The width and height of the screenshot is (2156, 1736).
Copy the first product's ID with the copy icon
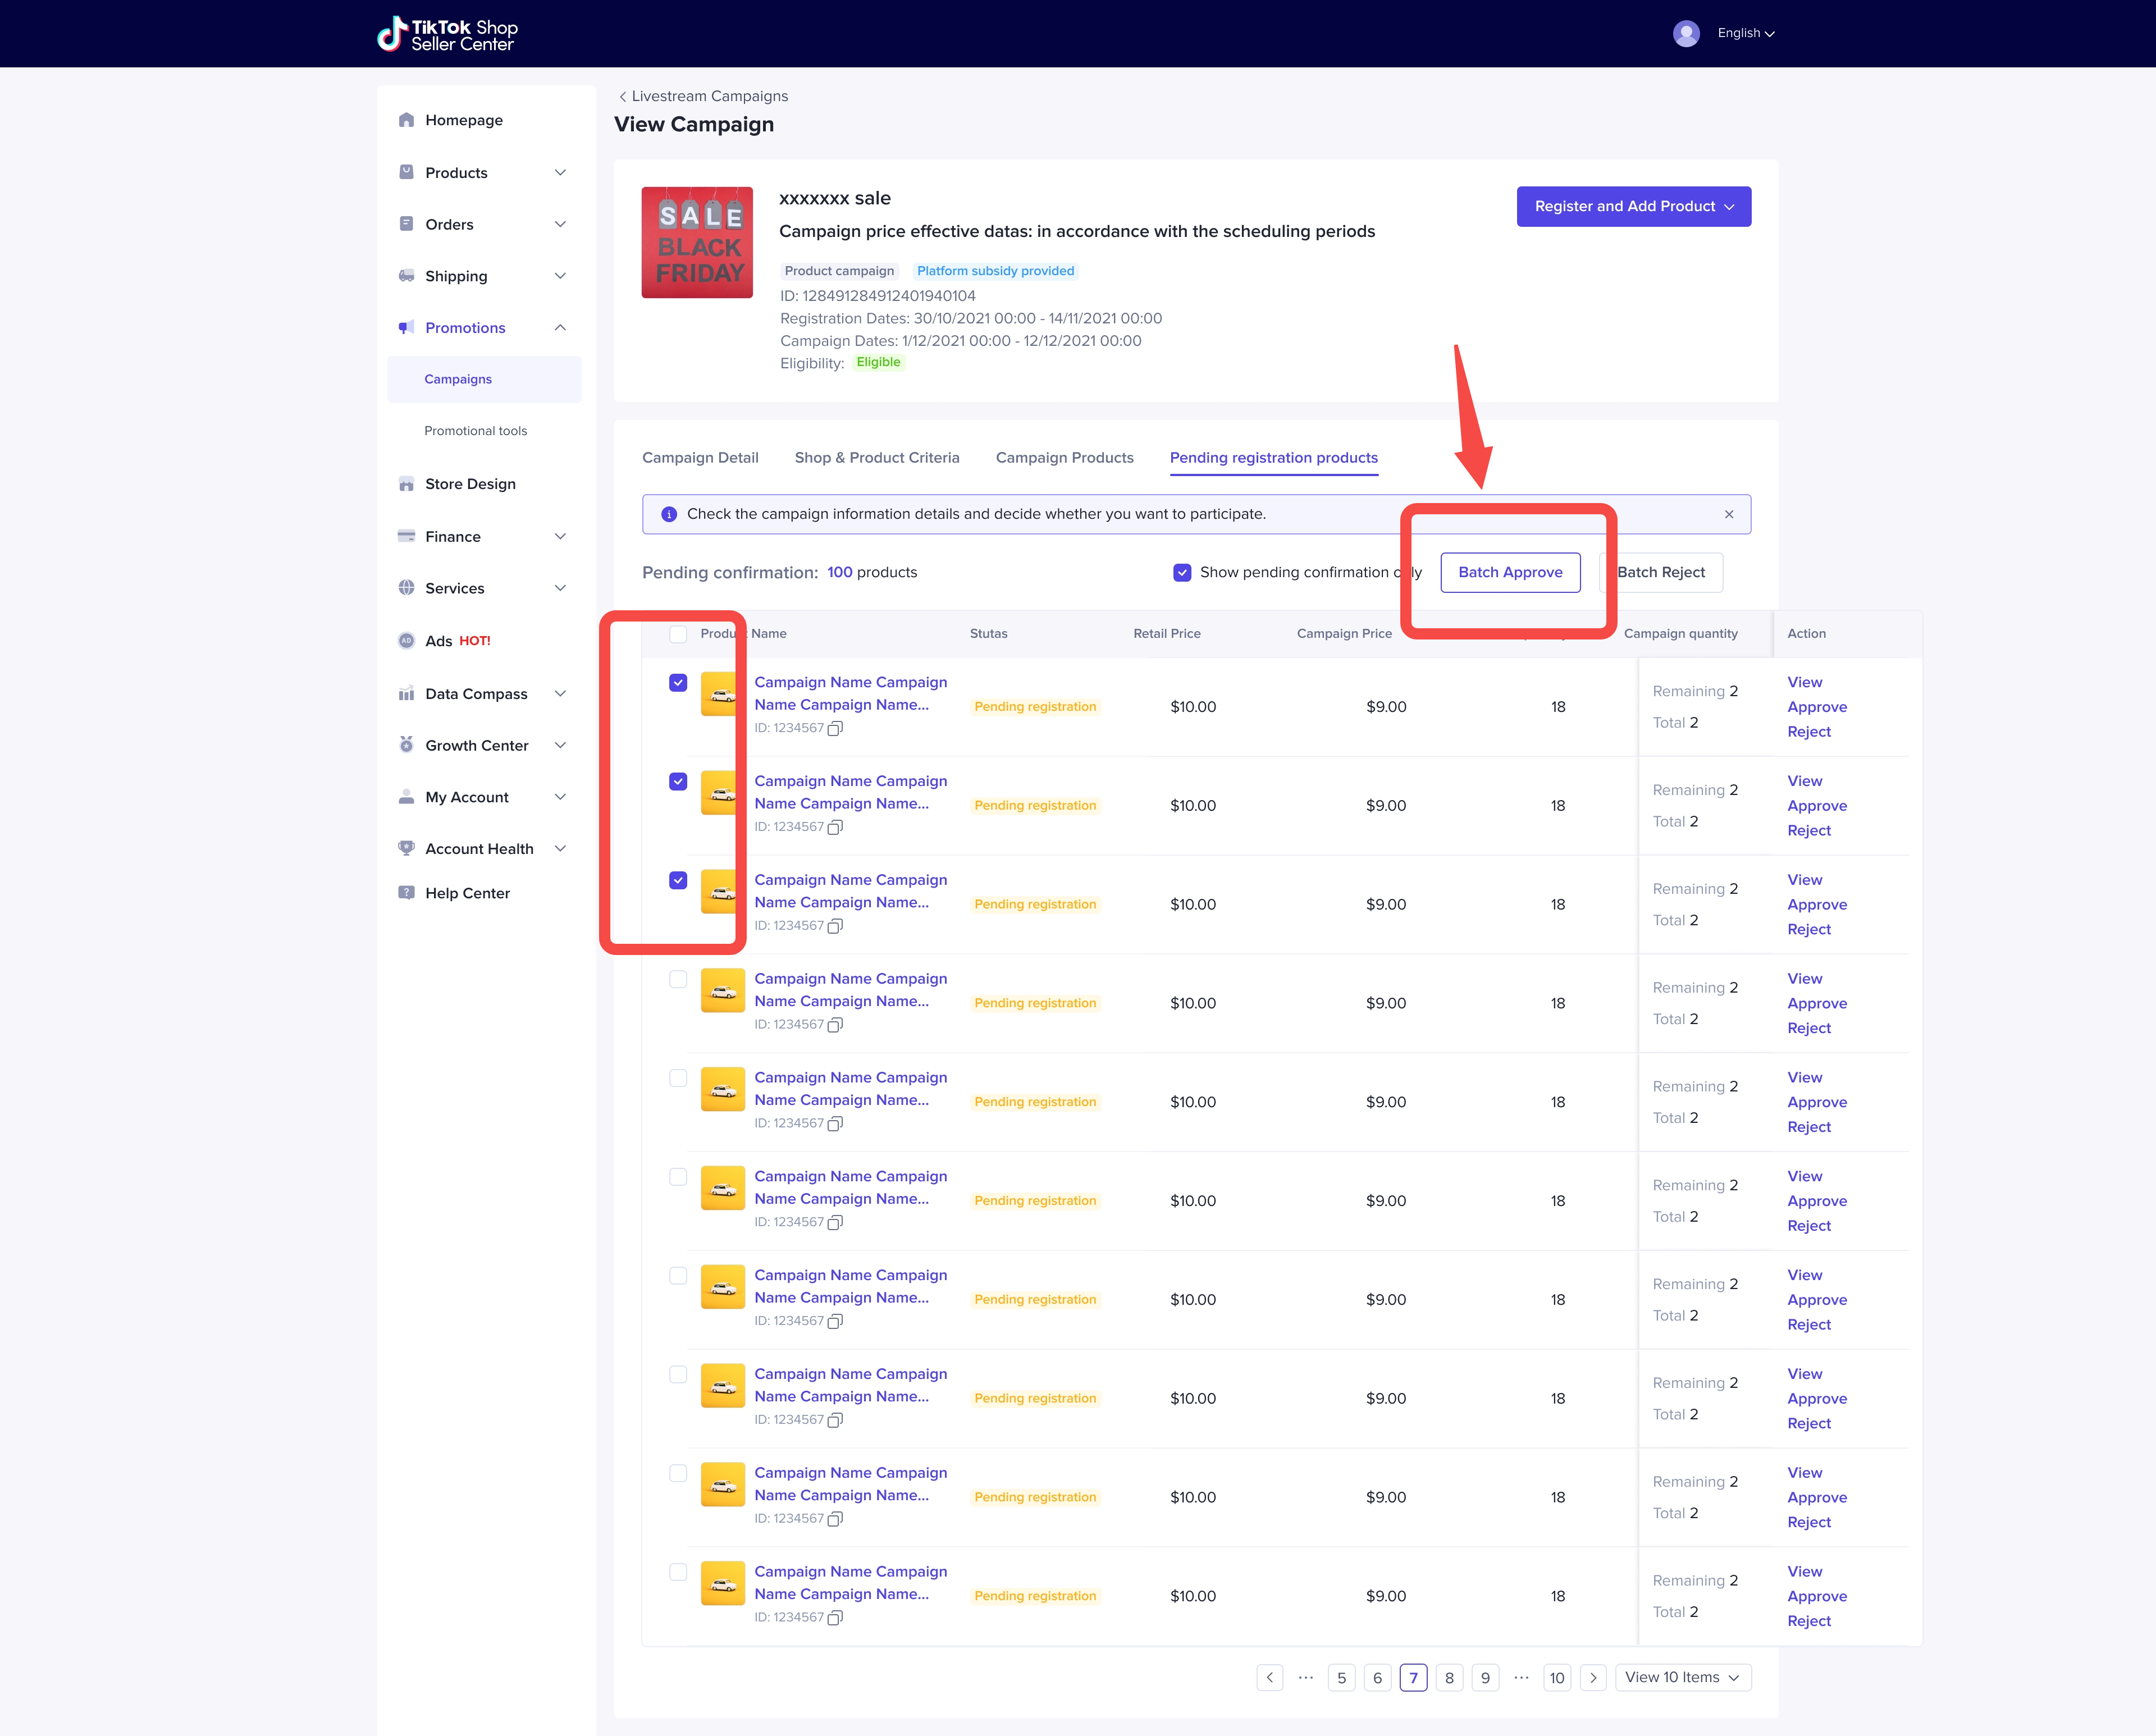[x=835, y=729]
